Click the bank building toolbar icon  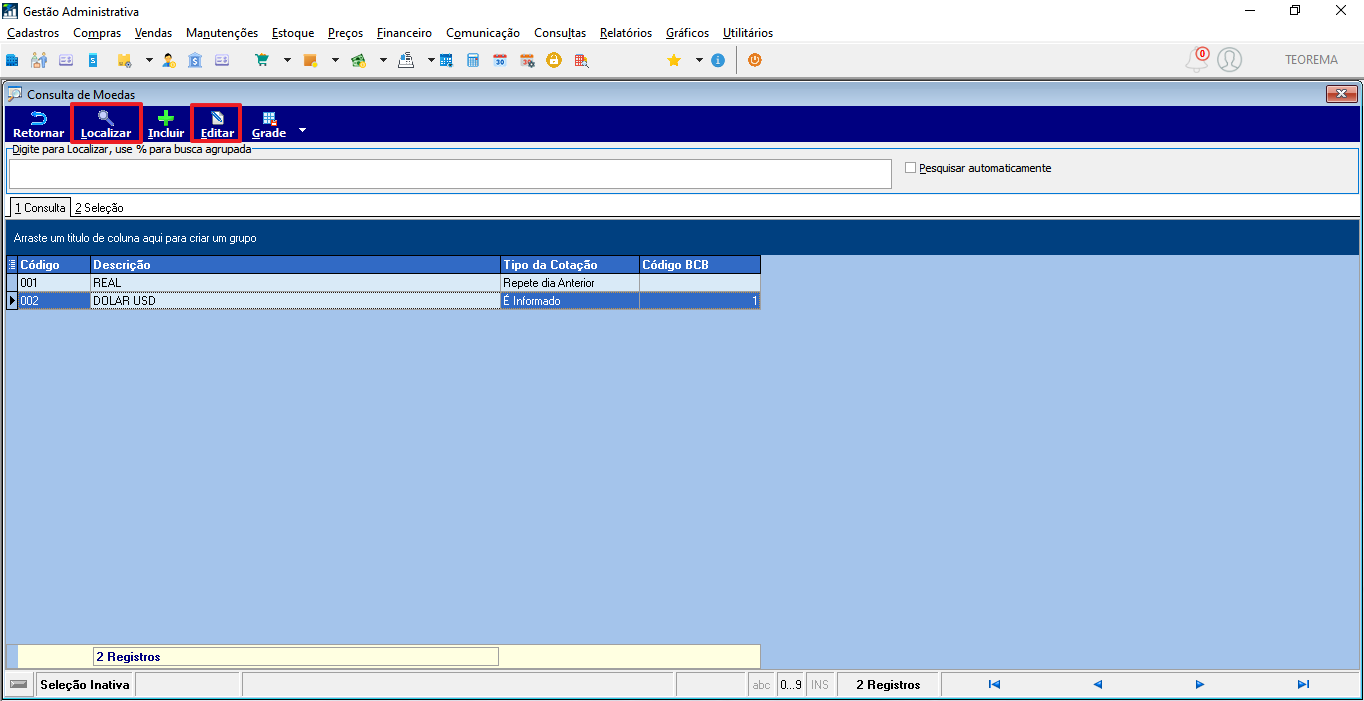[x=195, y=60]
